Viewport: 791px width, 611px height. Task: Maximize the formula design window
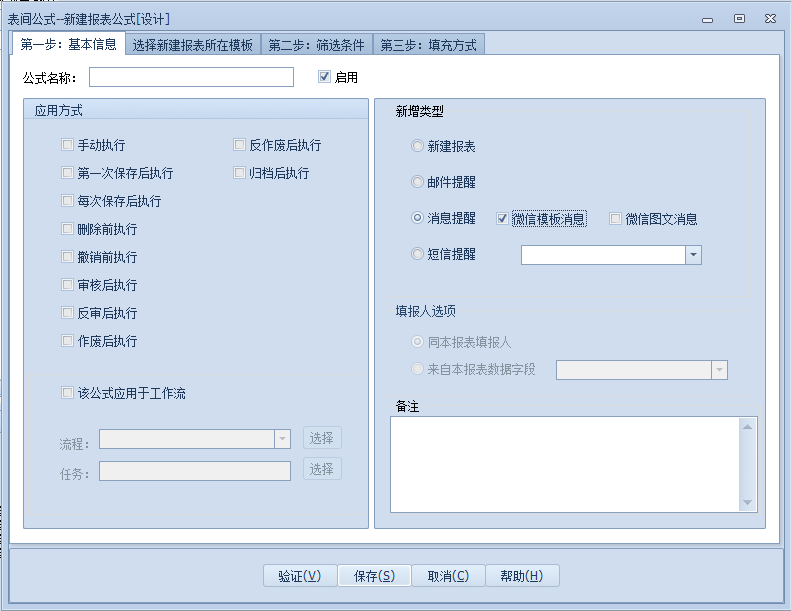[x=739, y=18]
